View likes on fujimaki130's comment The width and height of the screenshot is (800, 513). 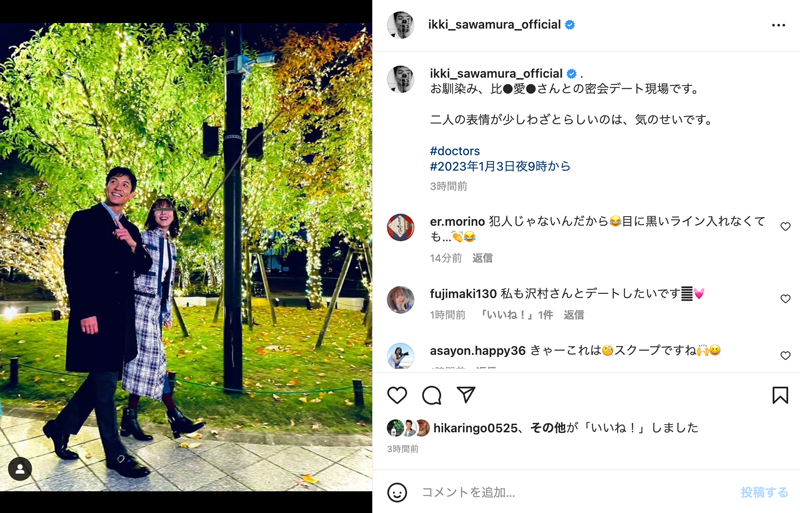[516, 315]
